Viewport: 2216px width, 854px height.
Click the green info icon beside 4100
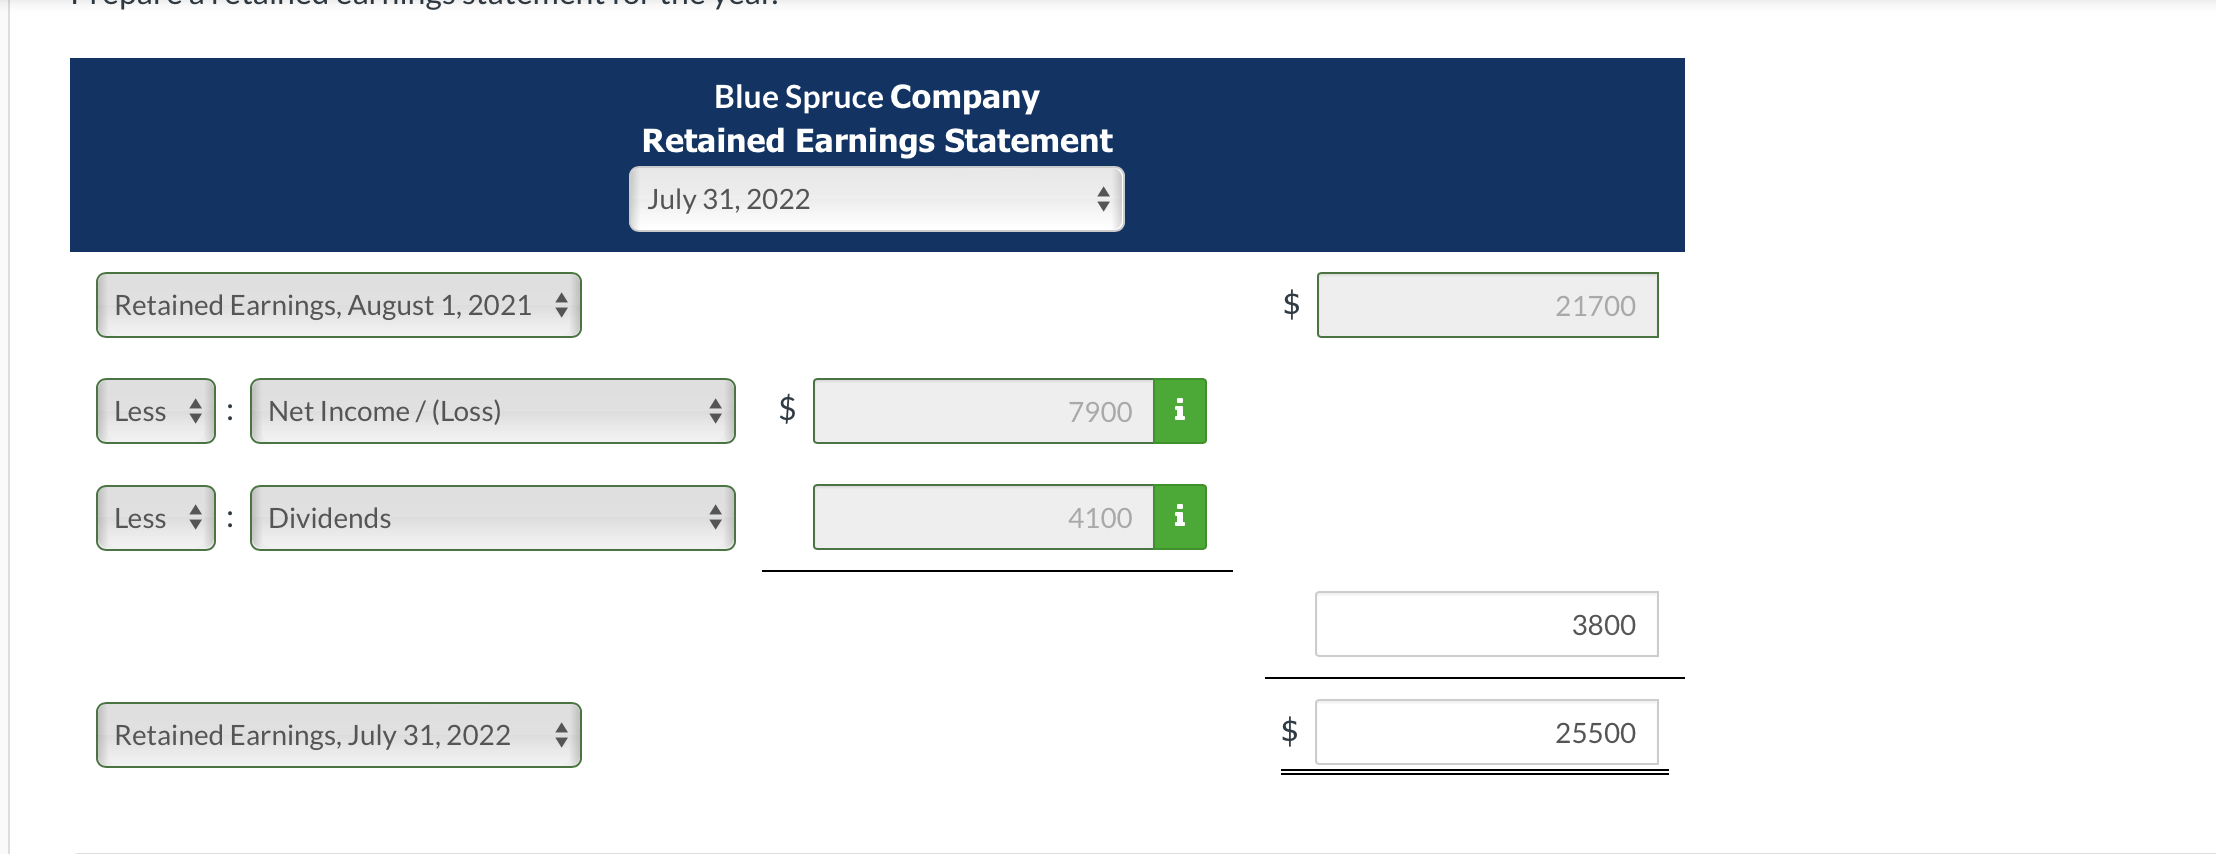point(1181,517)
